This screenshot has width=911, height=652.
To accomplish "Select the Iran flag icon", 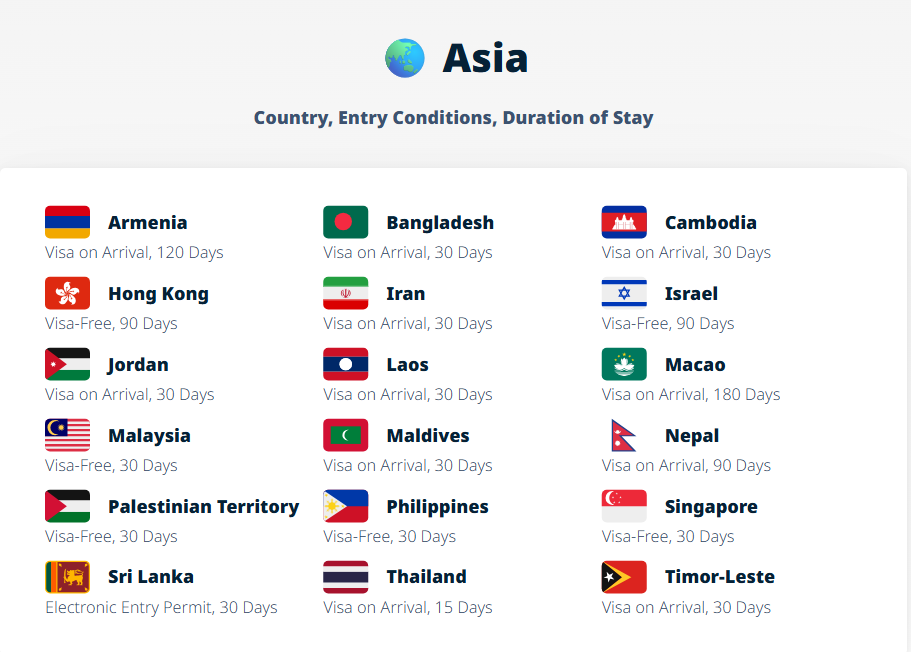I will point(345,293).
